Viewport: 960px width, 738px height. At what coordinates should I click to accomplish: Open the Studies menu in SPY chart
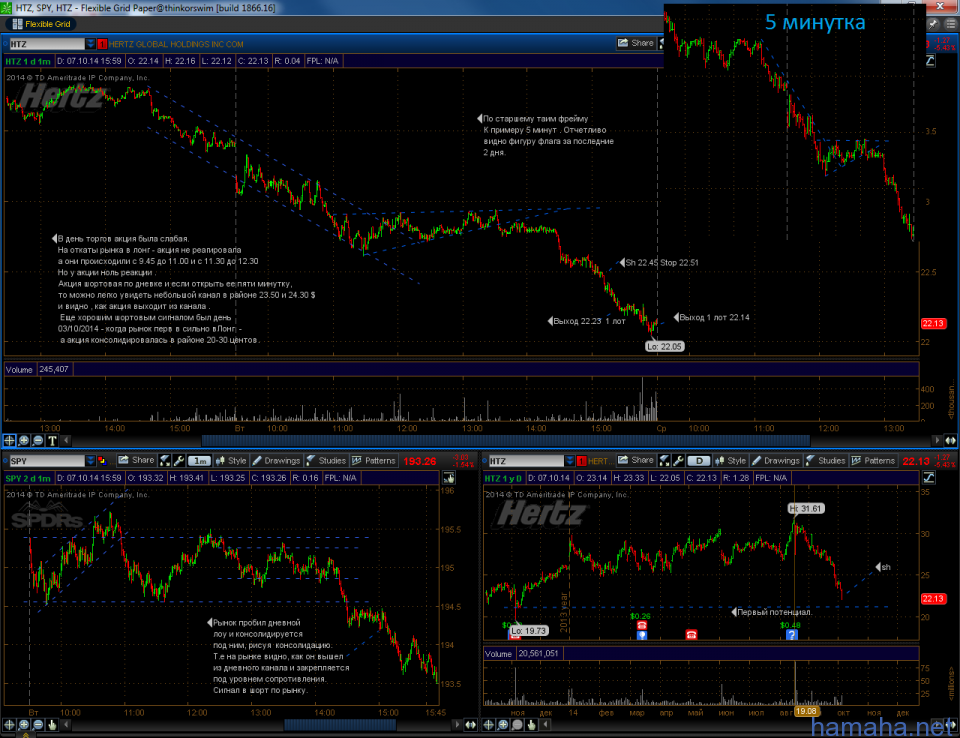326,461
